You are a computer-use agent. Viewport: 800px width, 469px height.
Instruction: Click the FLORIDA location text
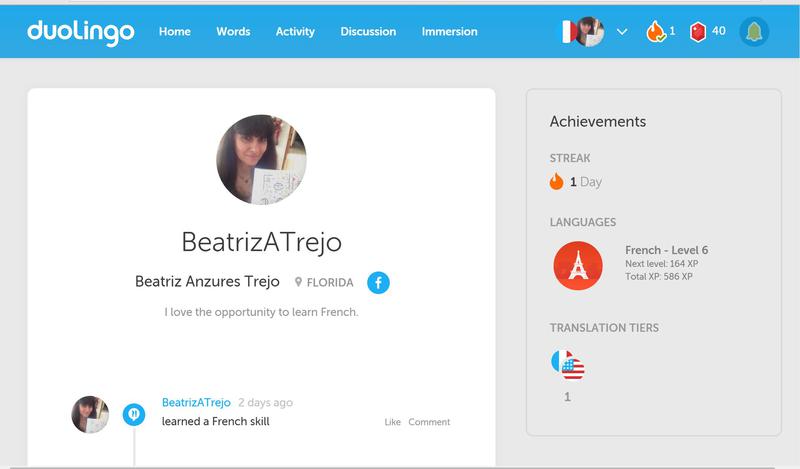(330, 282)
